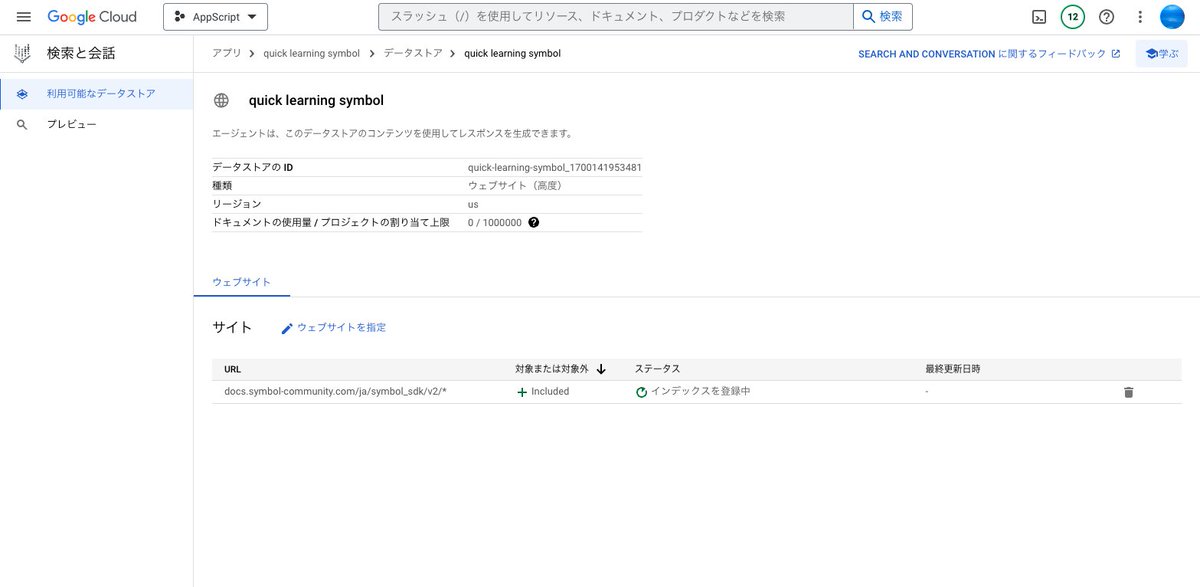1200x587 pixels.
Task: Click the 学ぶ learn button
Action: [x=1162, y=54]
